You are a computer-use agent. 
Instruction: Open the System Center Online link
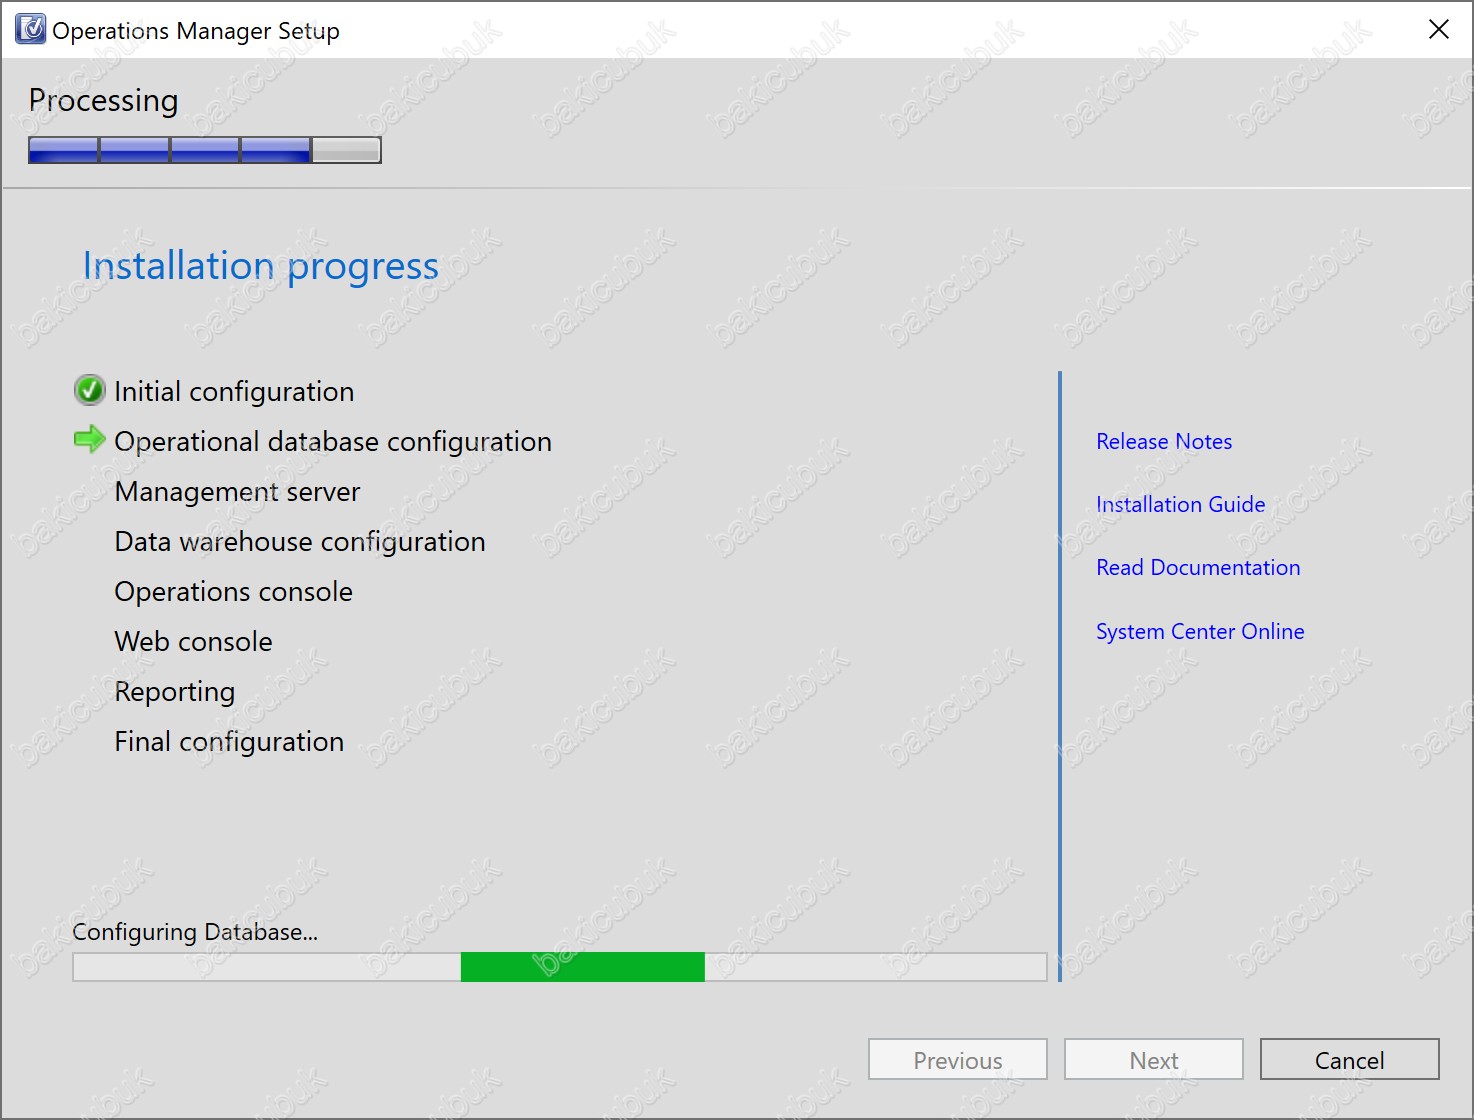tap(1200, 631)
